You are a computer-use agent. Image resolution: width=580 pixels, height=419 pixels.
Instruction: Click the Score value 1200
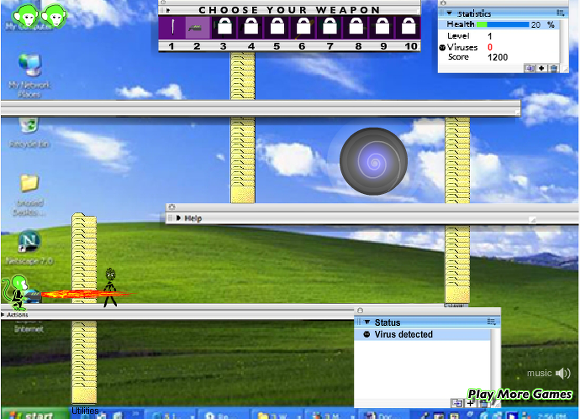coord(498,57)
